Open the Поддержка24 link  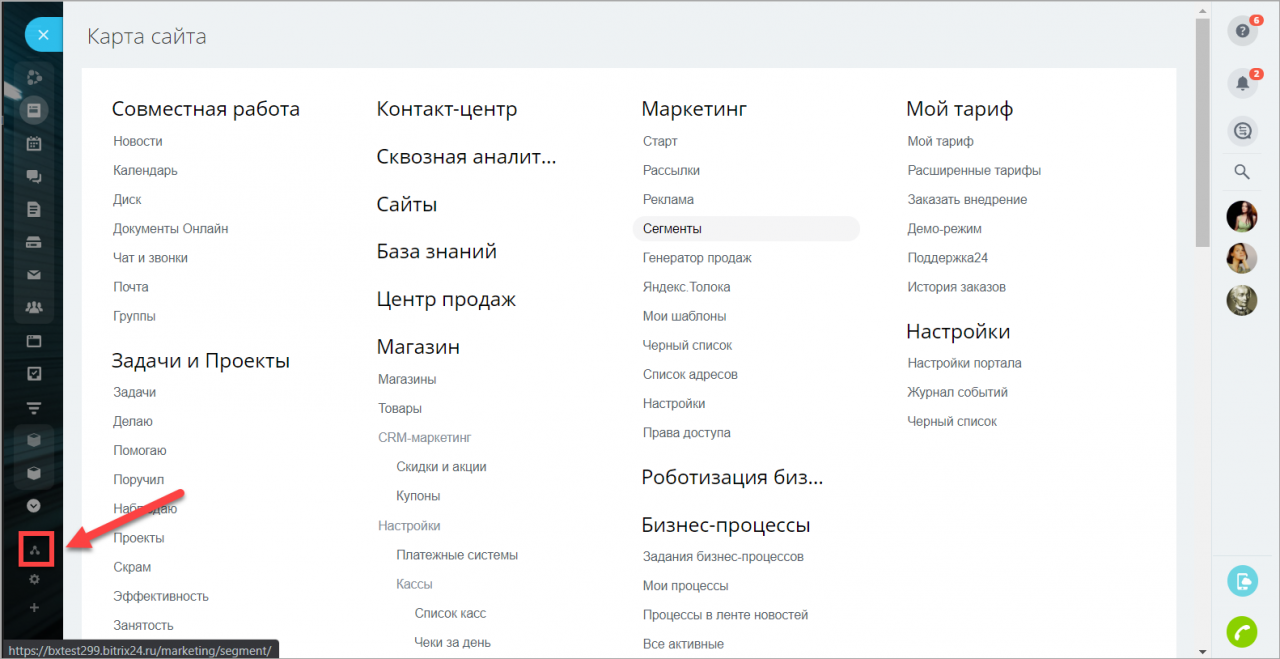point(948,257)
